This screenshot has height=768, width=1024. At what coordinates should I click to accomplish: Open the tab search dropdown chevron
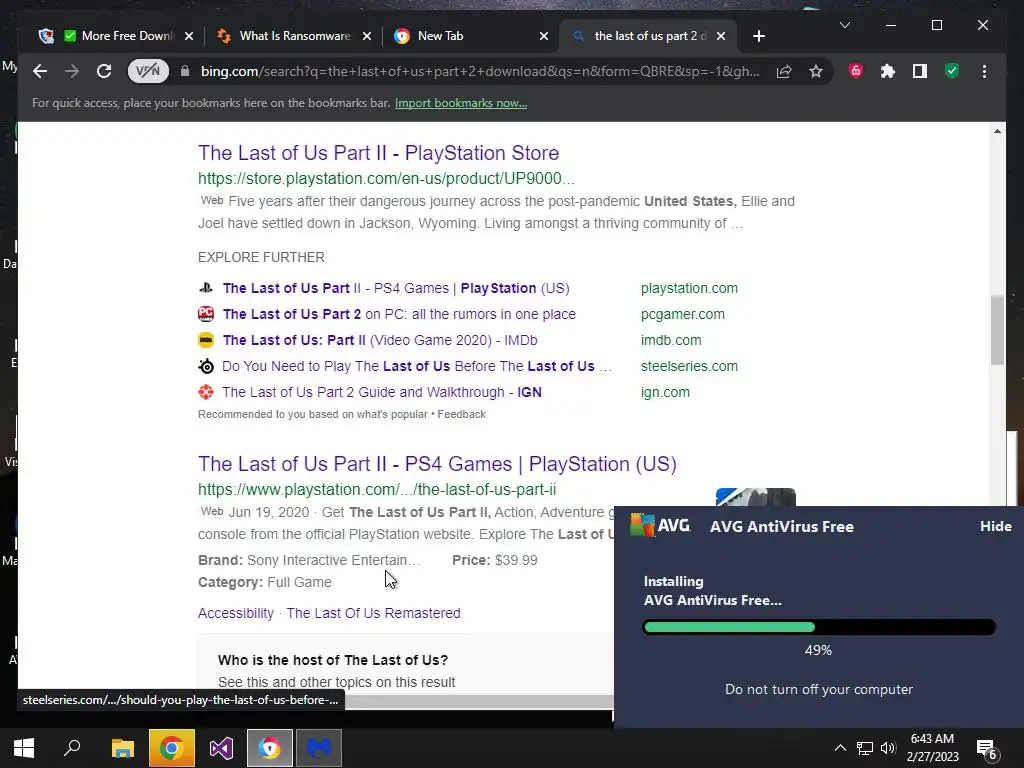[x=844, y=25]
